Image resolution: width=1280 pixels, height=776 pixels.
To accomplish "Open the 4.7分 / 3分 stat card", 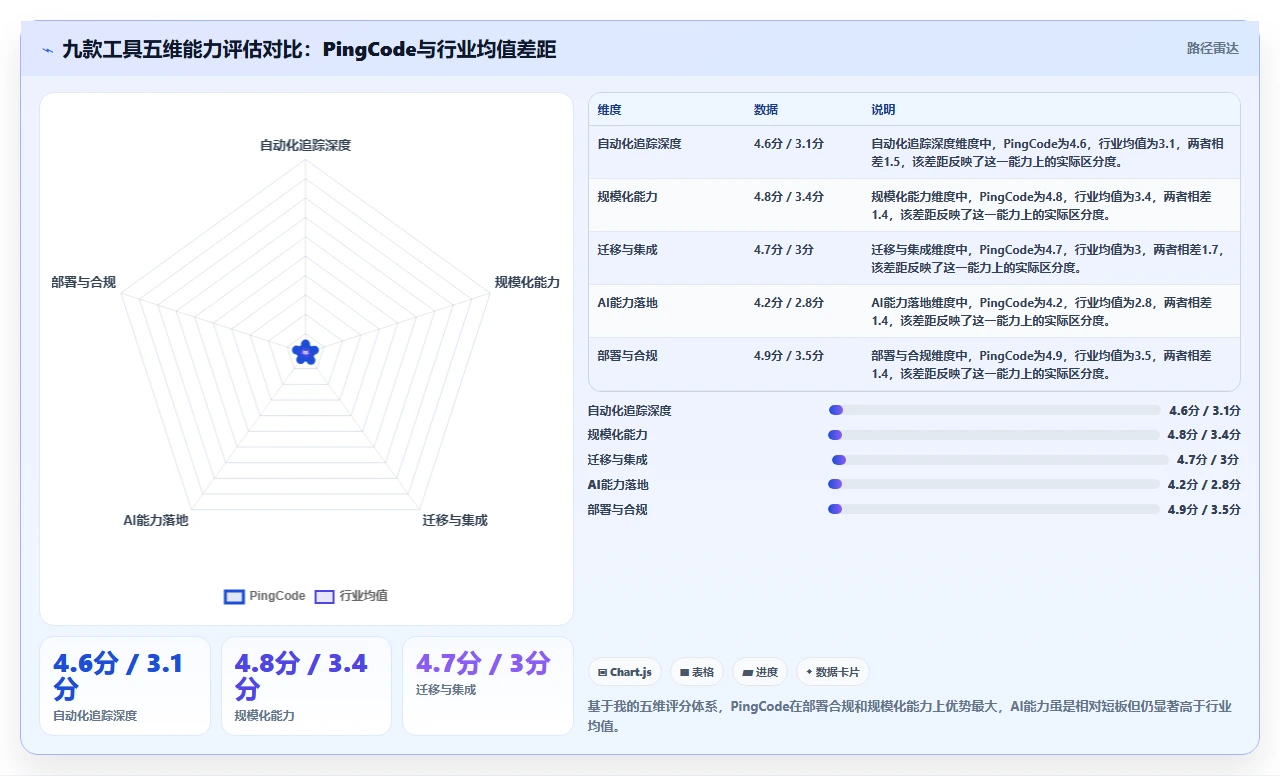I will pos(488,686).
